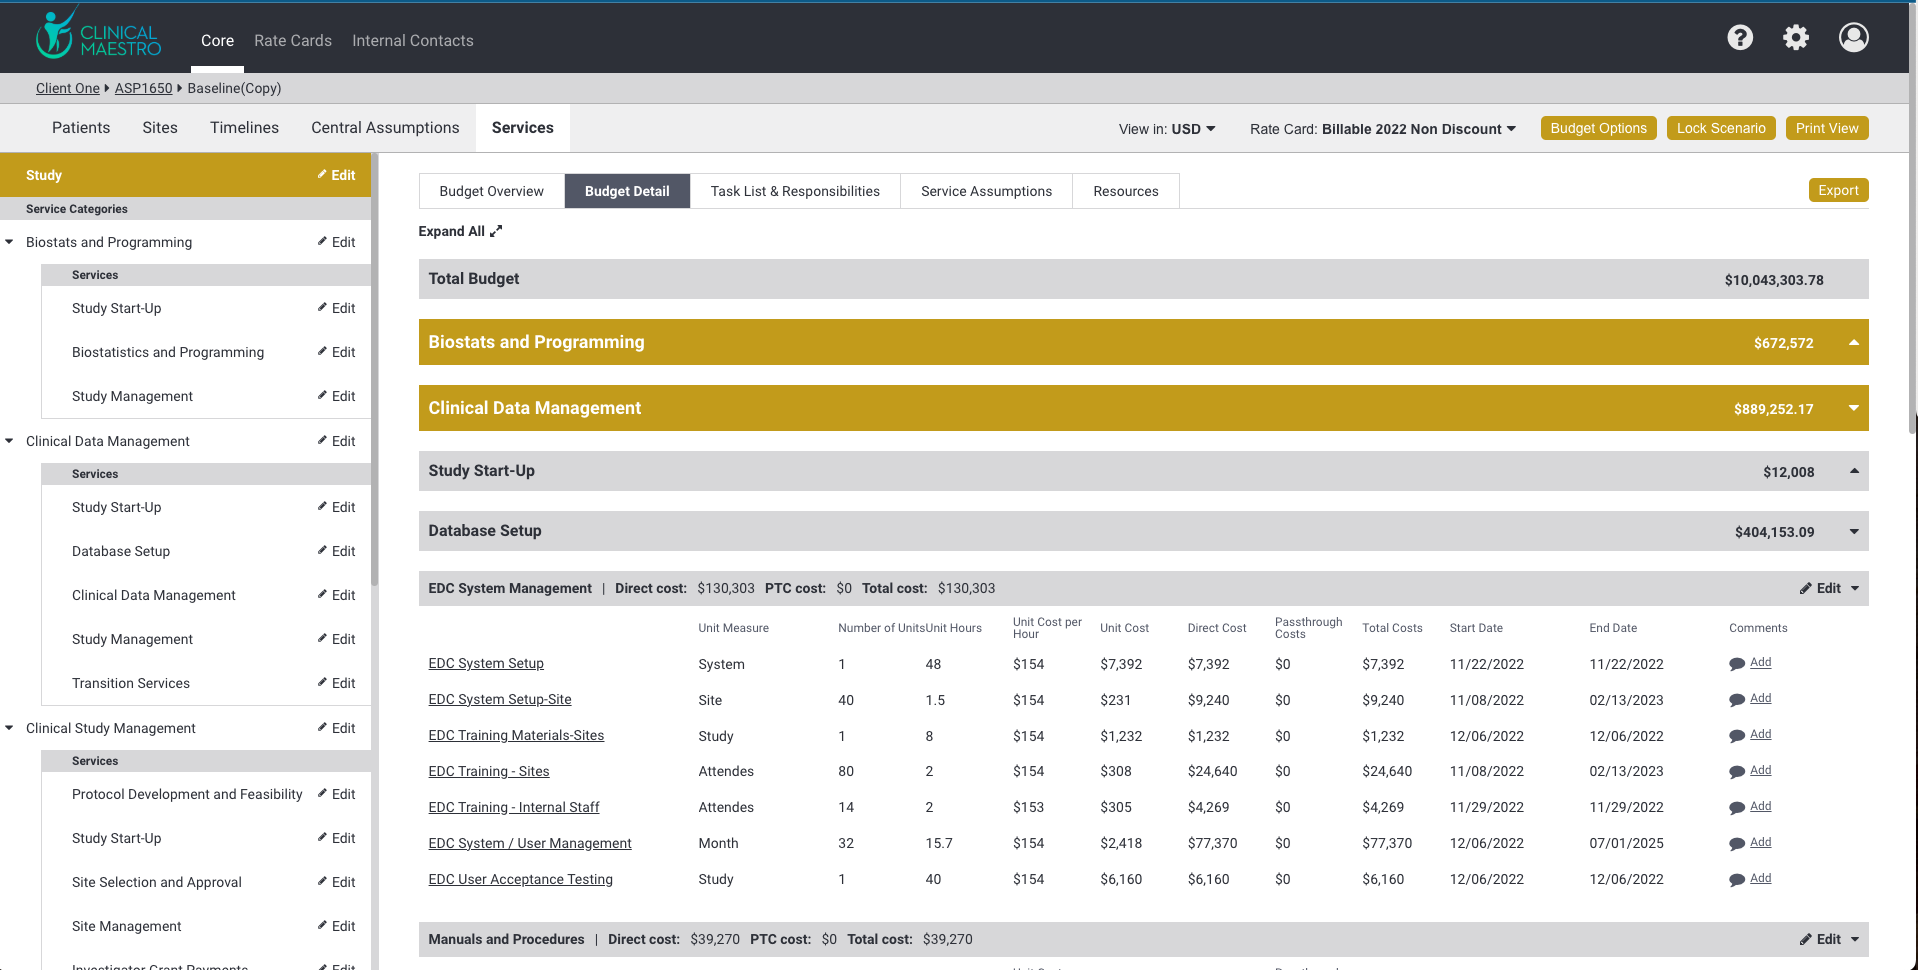Click comment bubble for EDC System Setup

1736,664
